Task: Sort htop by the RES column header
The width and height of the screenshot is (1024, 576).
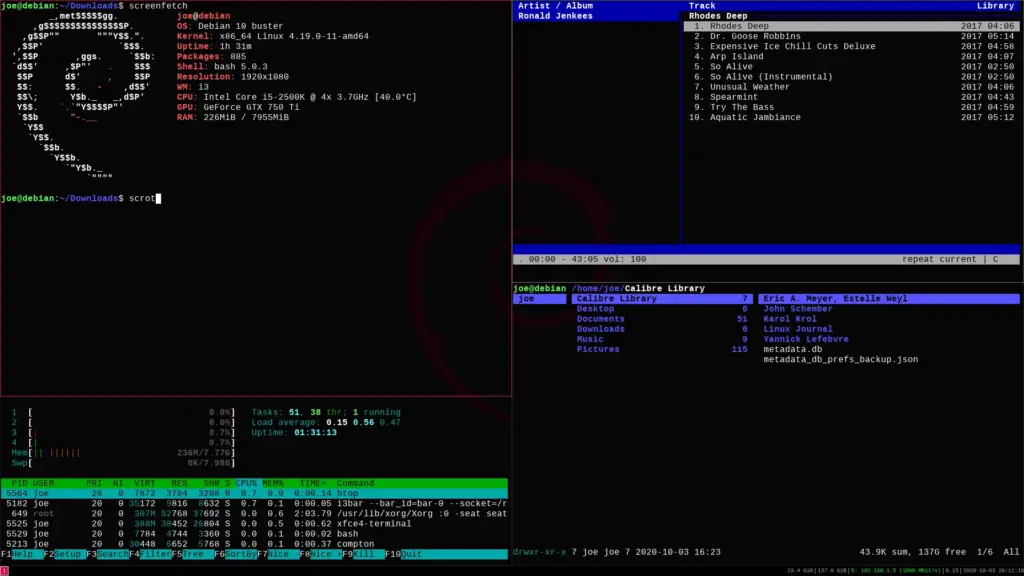Action: click(179, 483)
